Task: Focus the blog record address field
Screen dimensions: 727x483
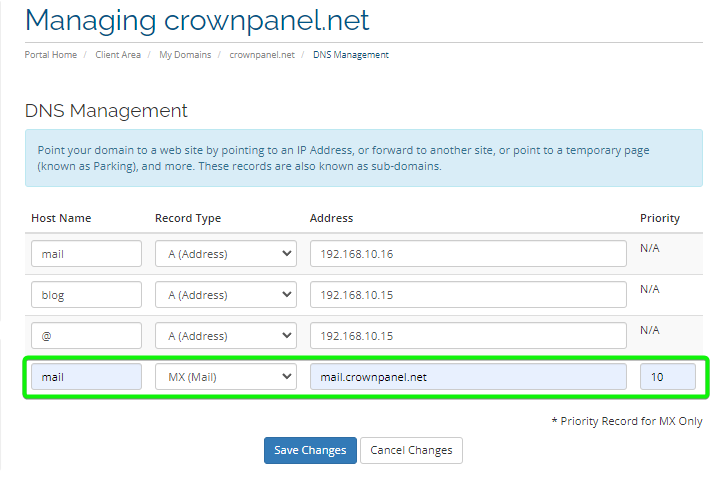Action: click(468, 294)
